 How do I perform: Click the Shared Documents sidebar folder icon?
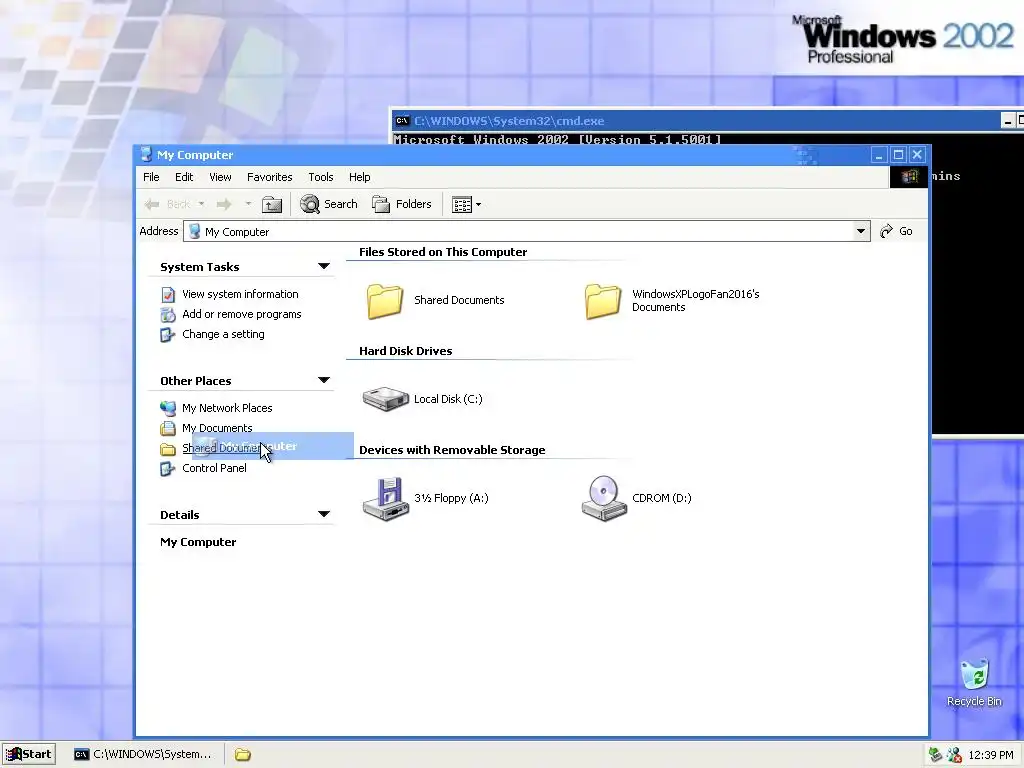coord(168,449)
